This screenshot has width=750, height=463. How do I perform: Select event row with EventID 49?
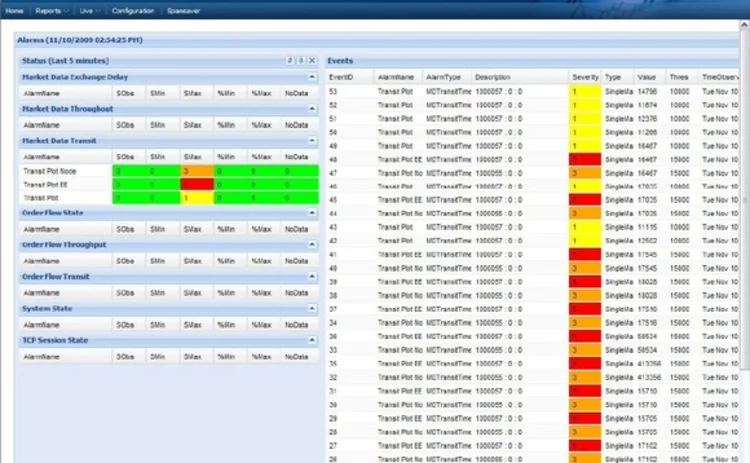[532, 146]
